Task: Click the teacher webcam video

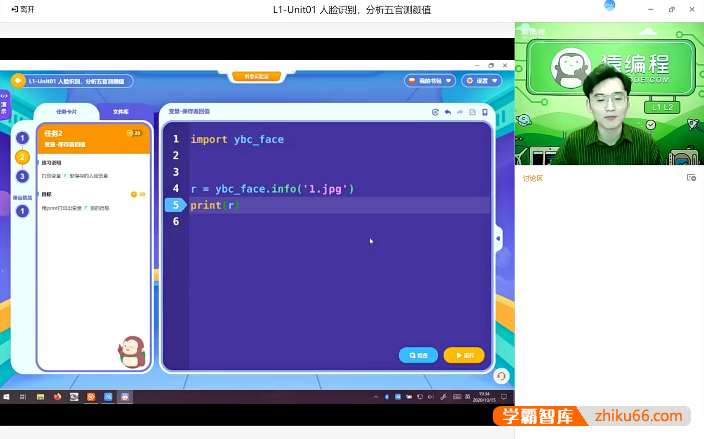Action: pyautogui.click(x=609, y=93)
